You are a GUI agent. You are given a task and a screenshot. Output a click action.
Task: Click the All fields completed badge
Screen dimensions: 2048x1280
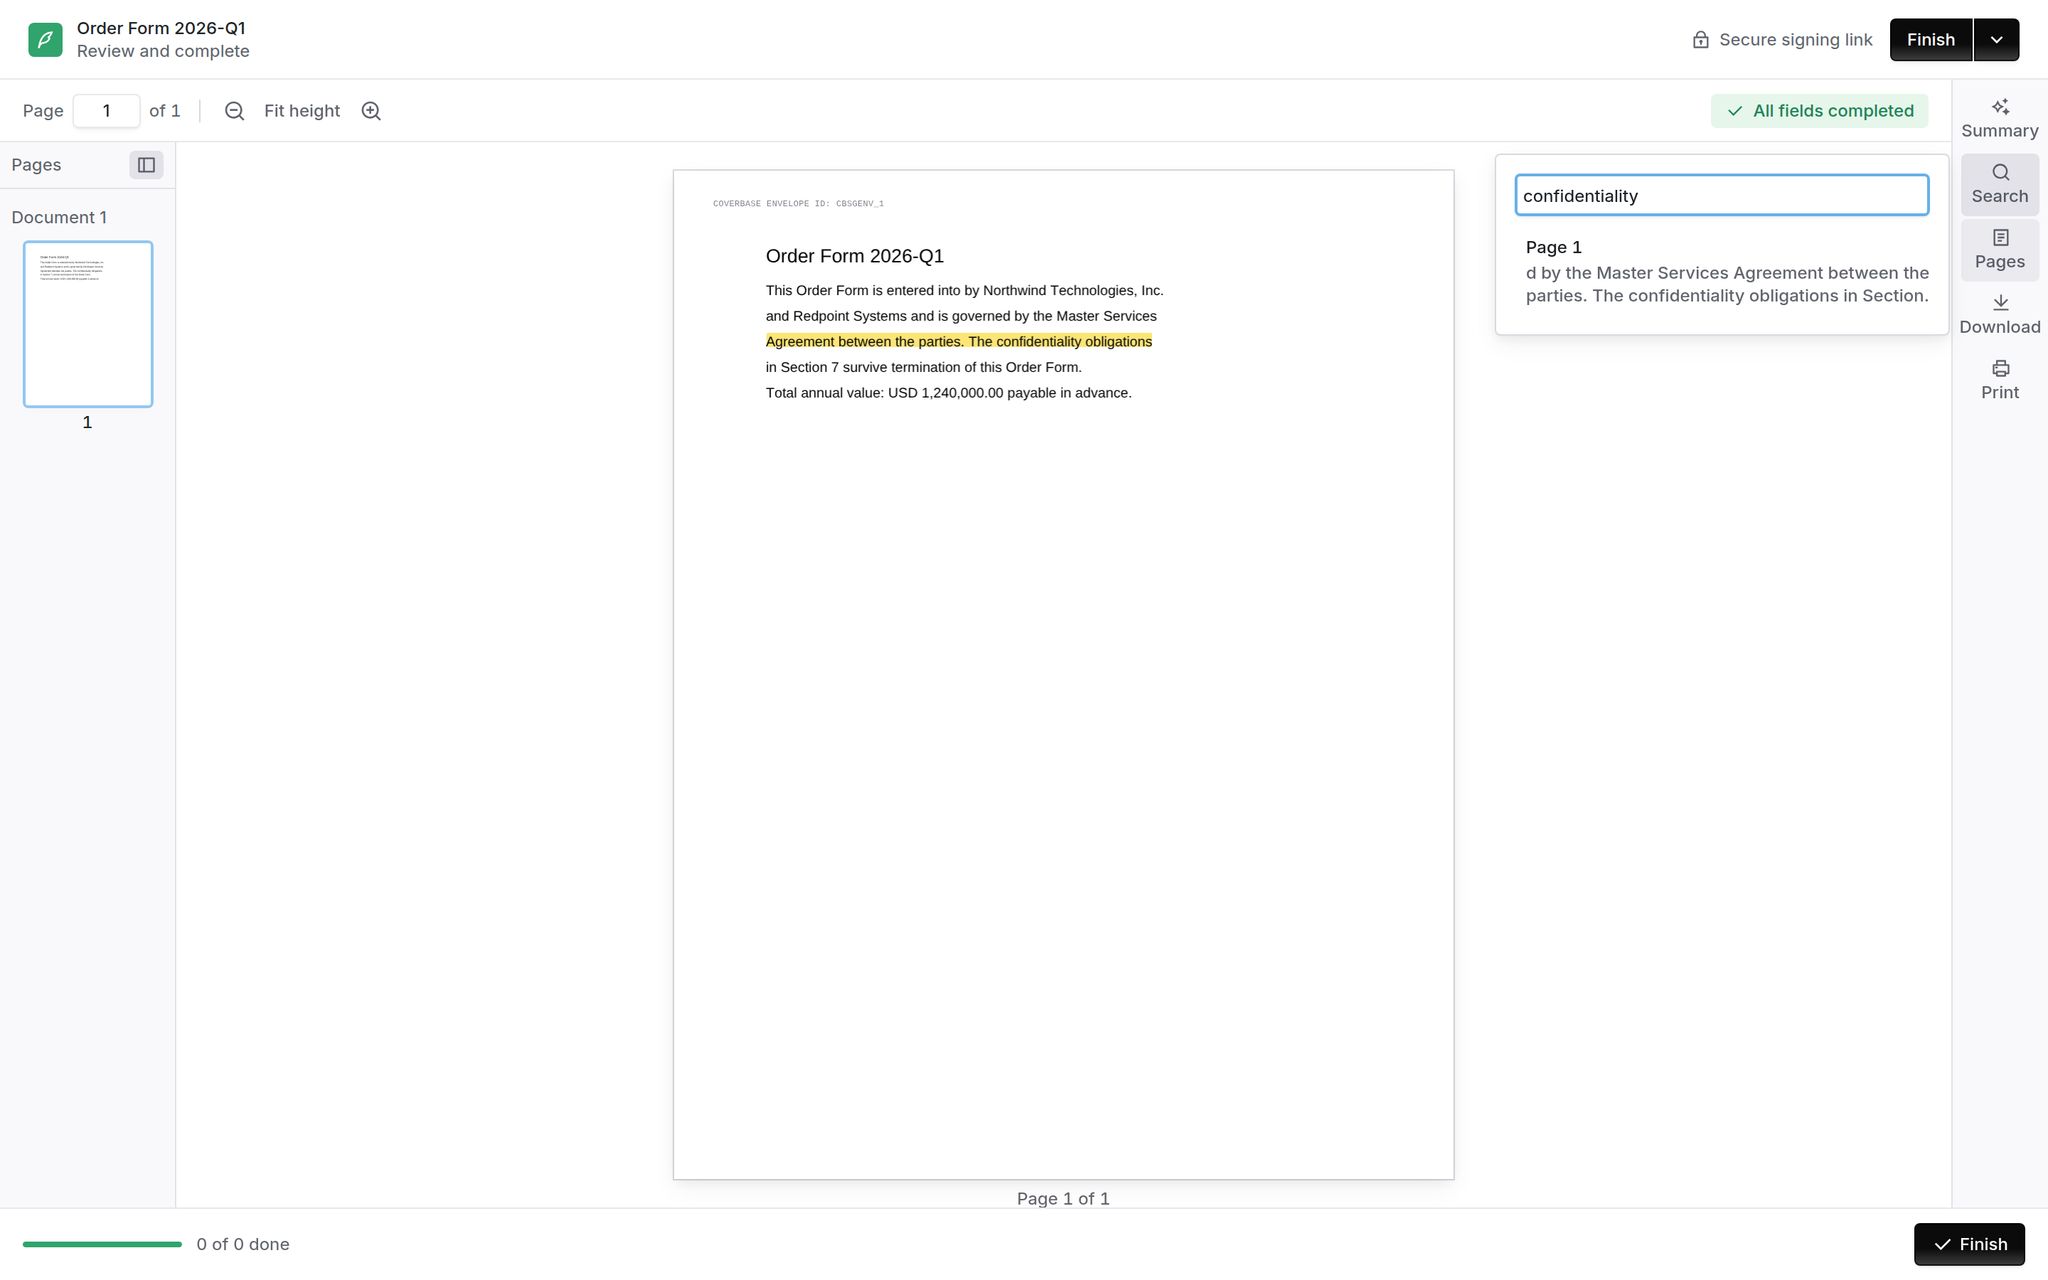[x=1819, y=111]
